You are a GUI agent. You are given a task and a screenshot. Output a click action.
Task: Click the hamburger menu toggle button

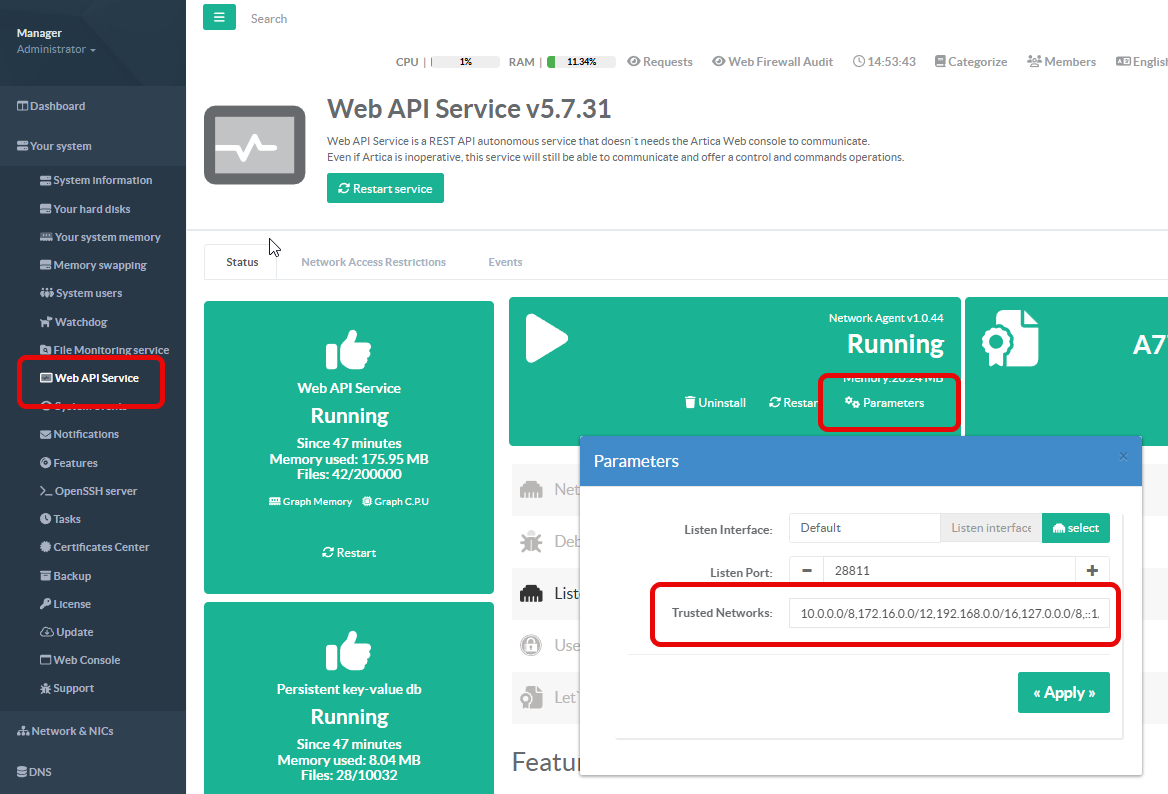click(219, 18)
